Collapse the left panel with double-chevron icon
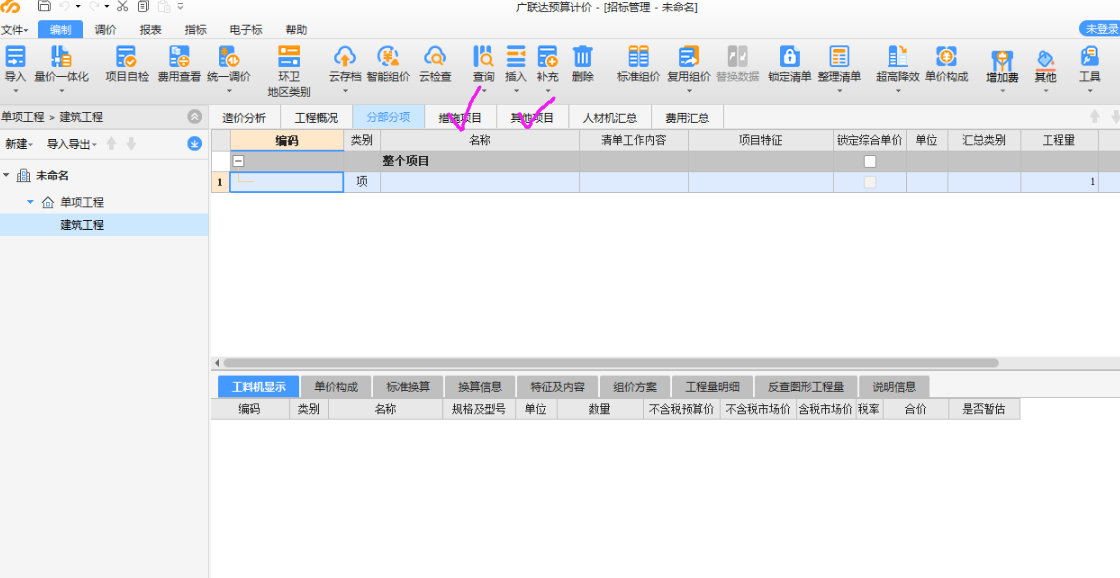The image size is (1120, 578). (x=194, y=117)
